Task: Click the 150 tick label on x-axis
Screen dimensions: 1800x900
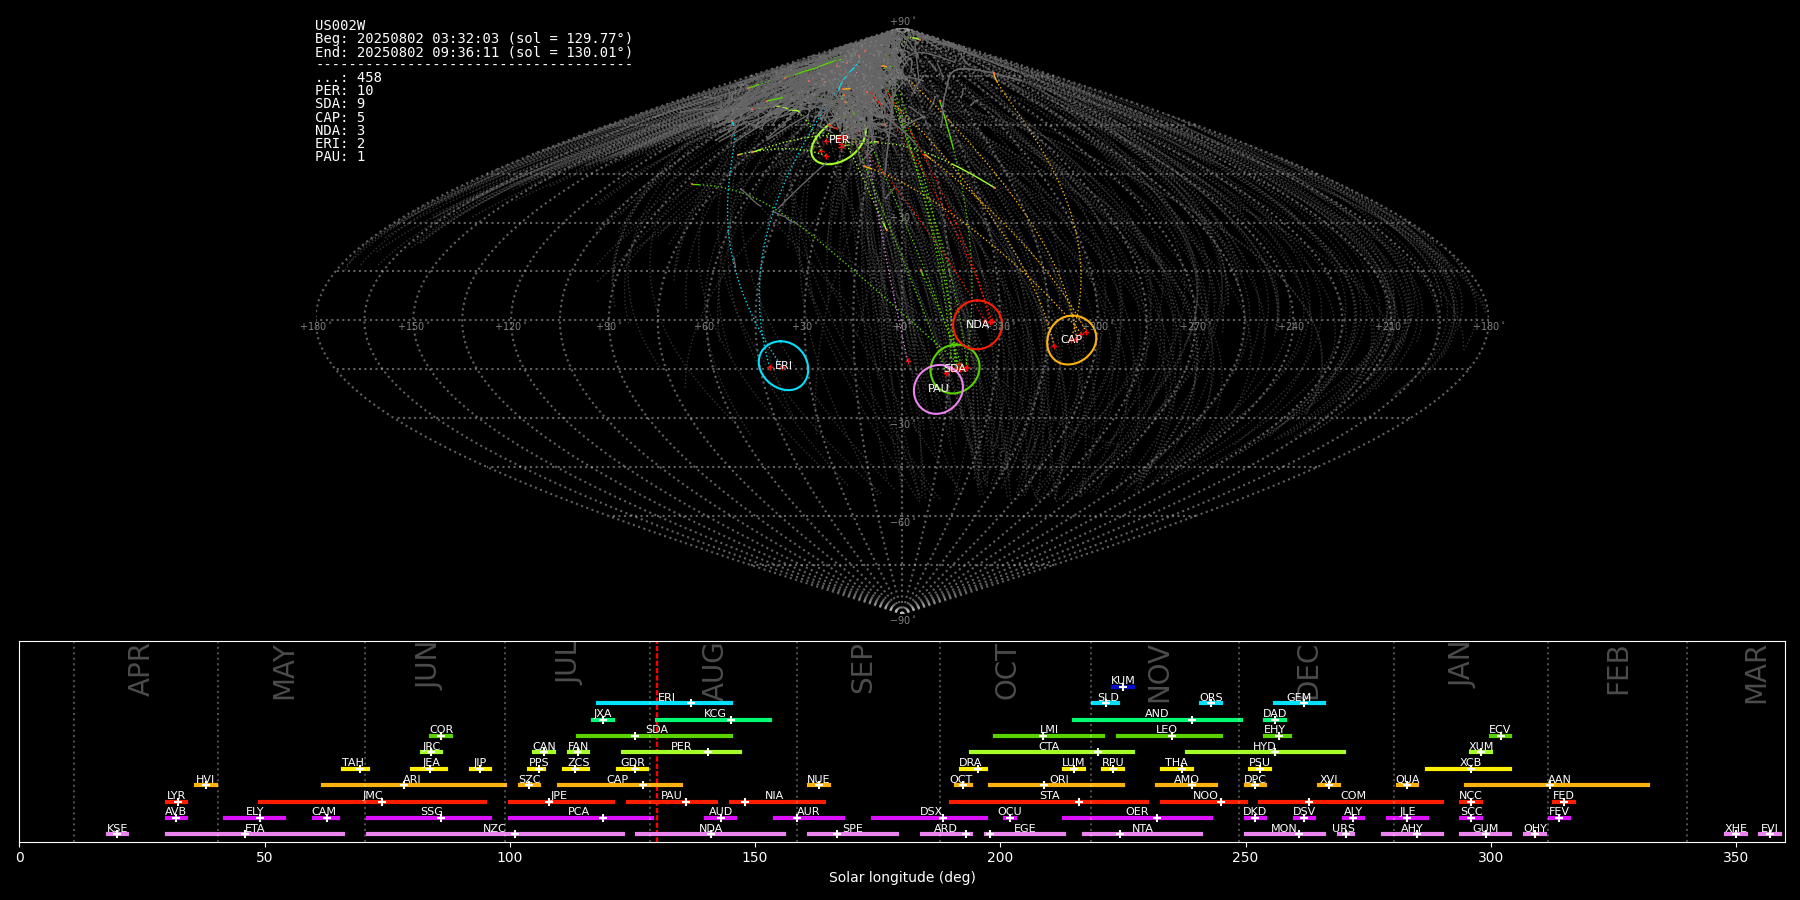Action: tap(755, 857)
